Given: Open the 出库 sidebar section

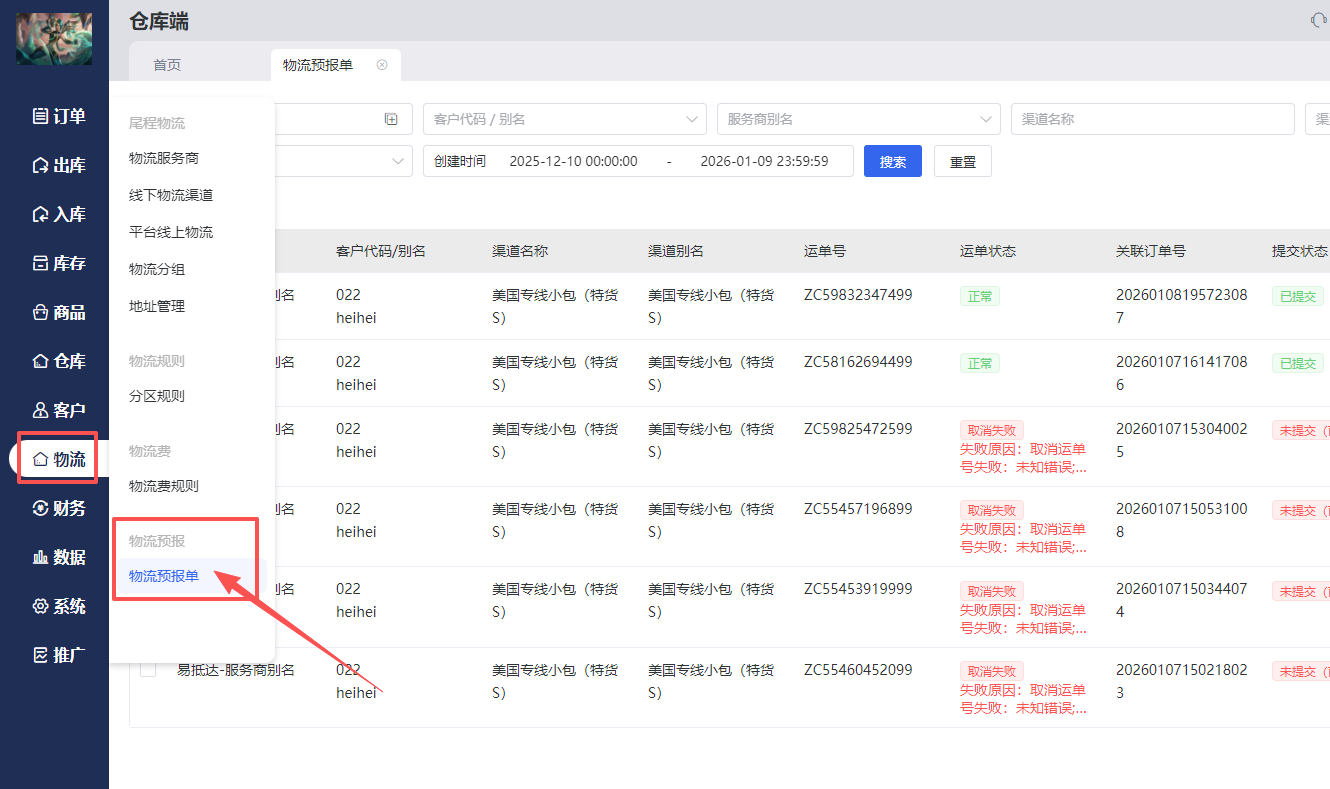Looking at the screenshot, I should pyautogui.click(x=59, y=165).
